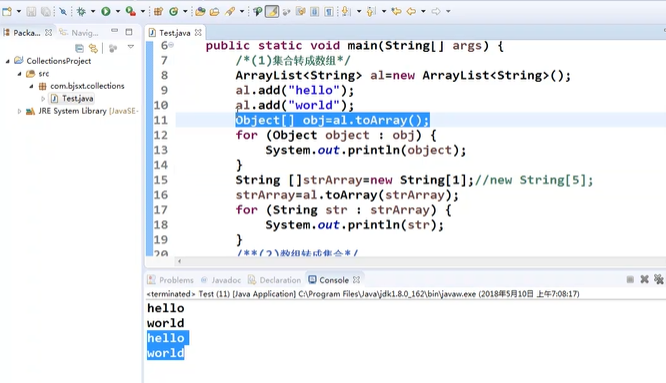
Task: Click the green Run button
Action: coord(106,11)
